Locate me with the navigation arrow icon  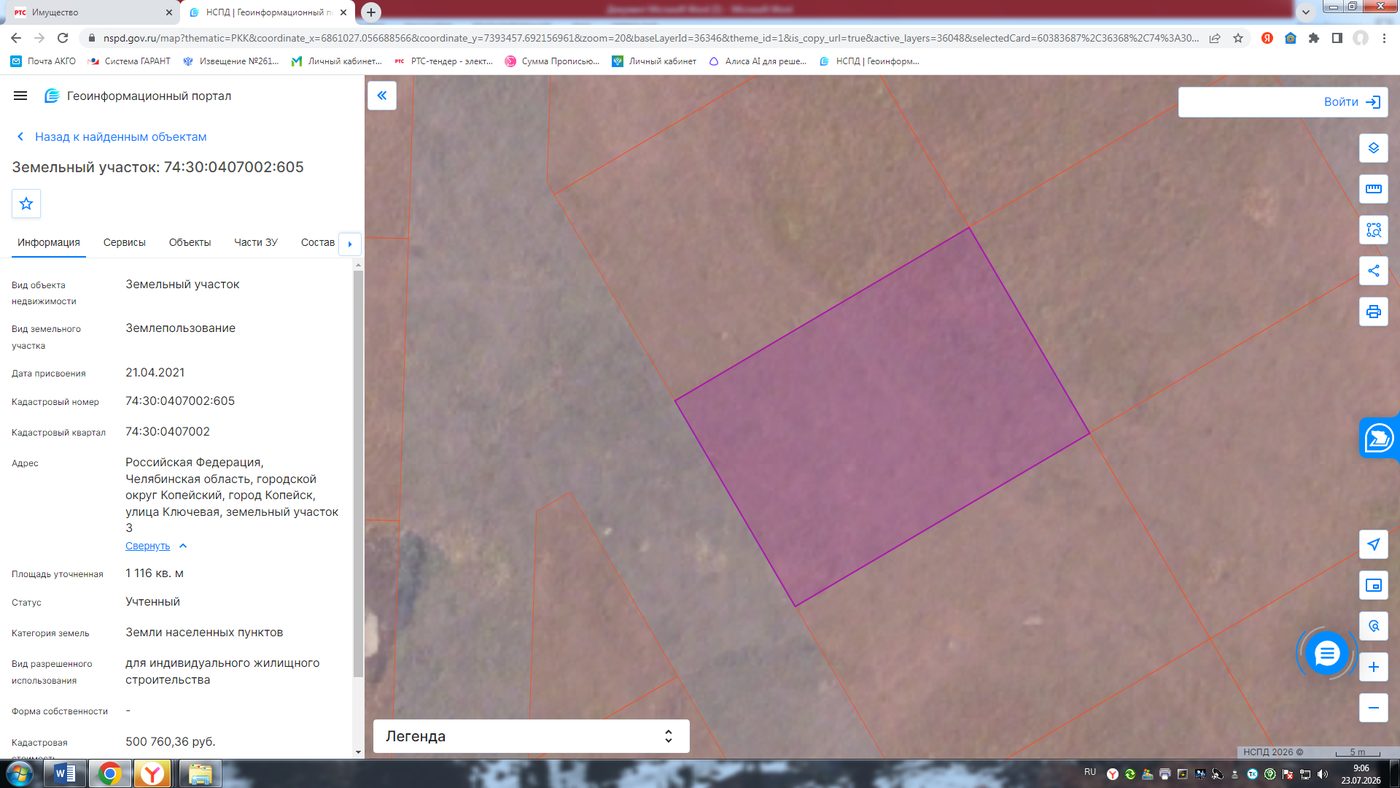[x=1373, y=544]
